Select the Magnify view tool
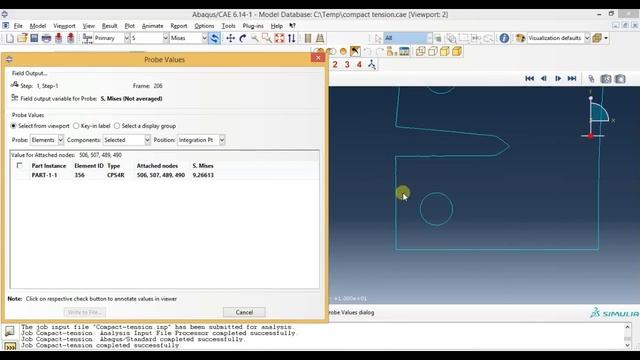This screenshot has width=640, height=360. 255,38
